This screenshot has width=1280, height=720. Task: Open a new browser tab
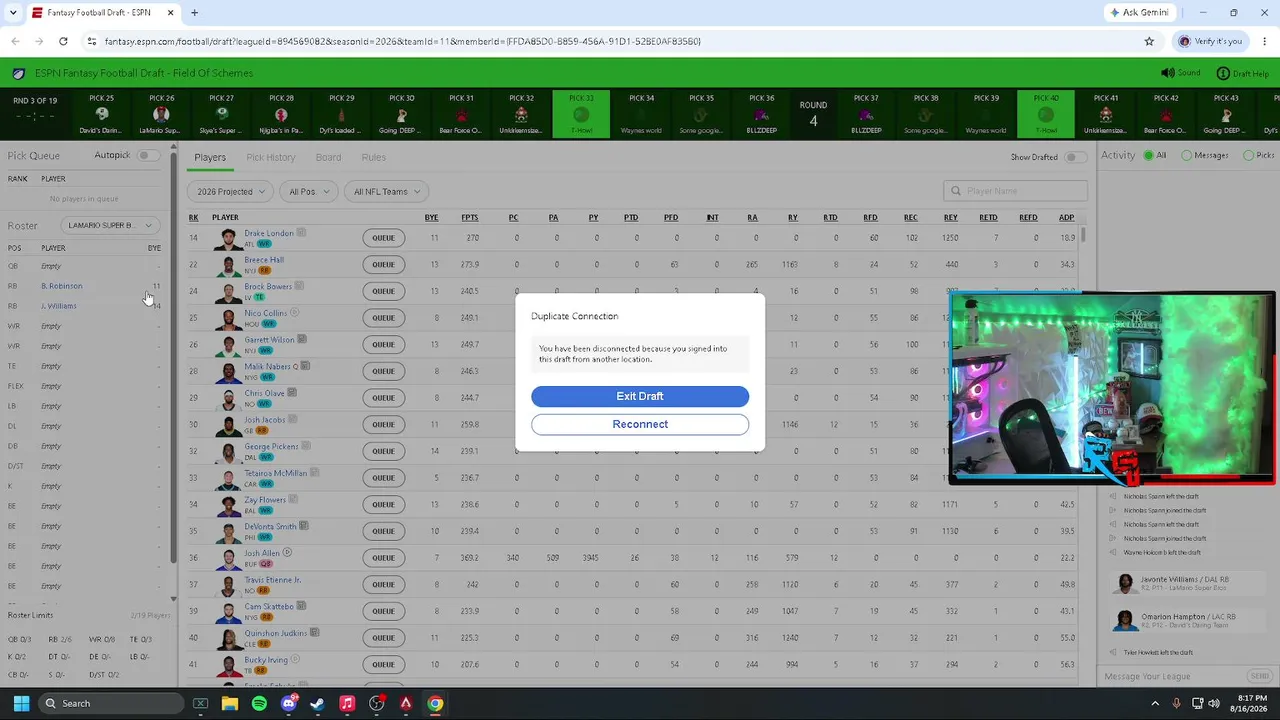click(194, 13)
